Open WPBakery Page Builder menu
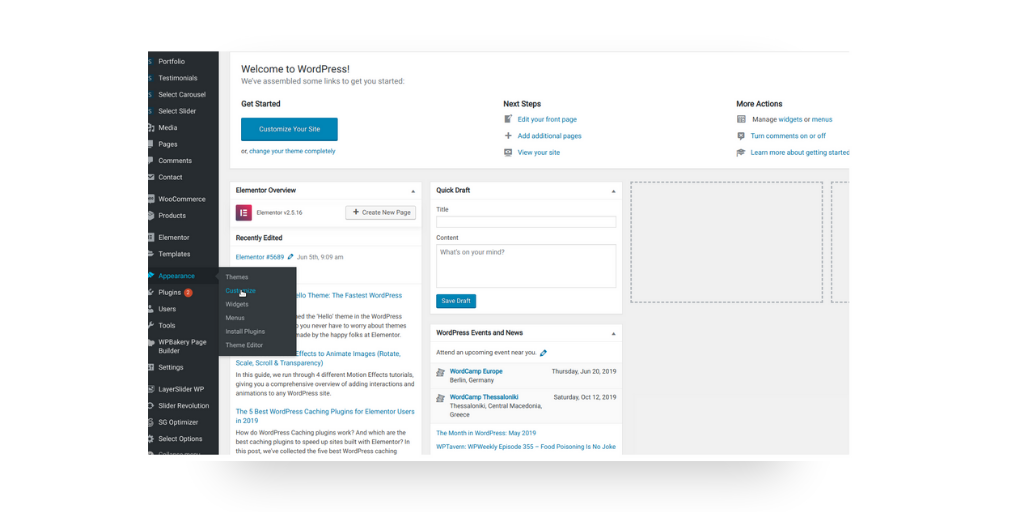 [x=182, y=346]
